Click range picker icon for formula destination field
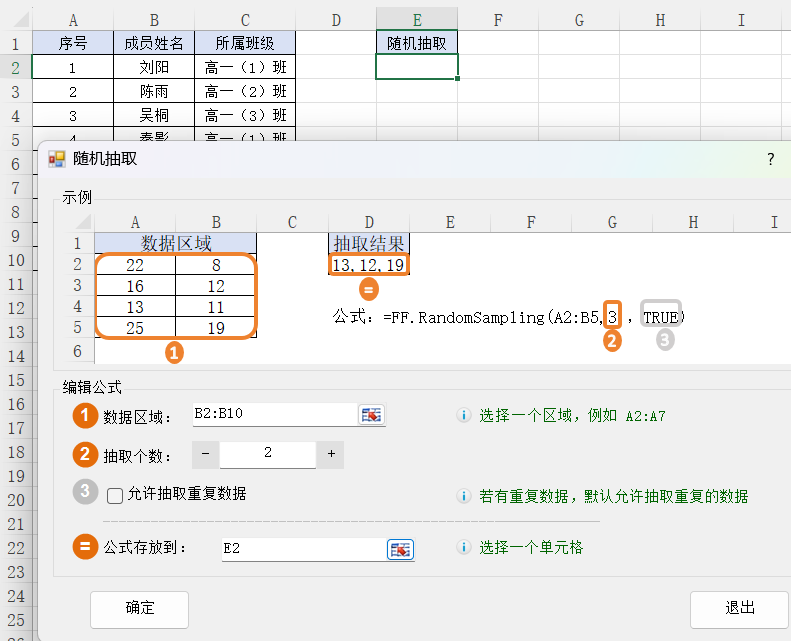The width and height of the screenshot is (791, 641). (400, 549)
